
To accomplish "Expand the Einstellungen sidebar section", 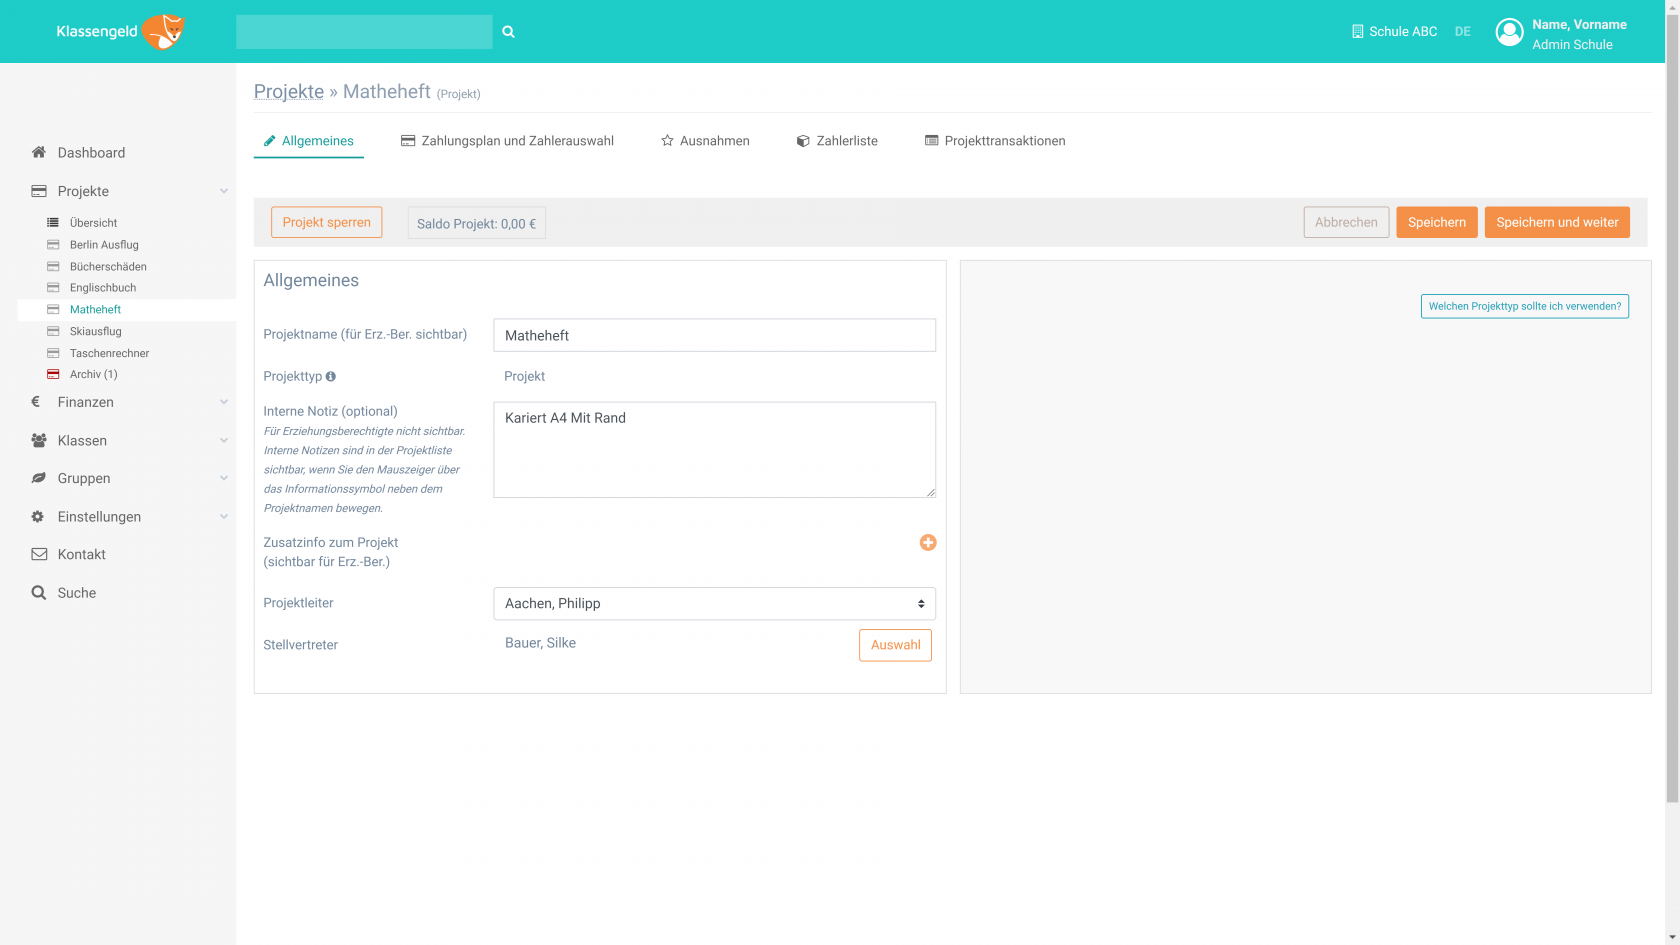I will (224, 517).
